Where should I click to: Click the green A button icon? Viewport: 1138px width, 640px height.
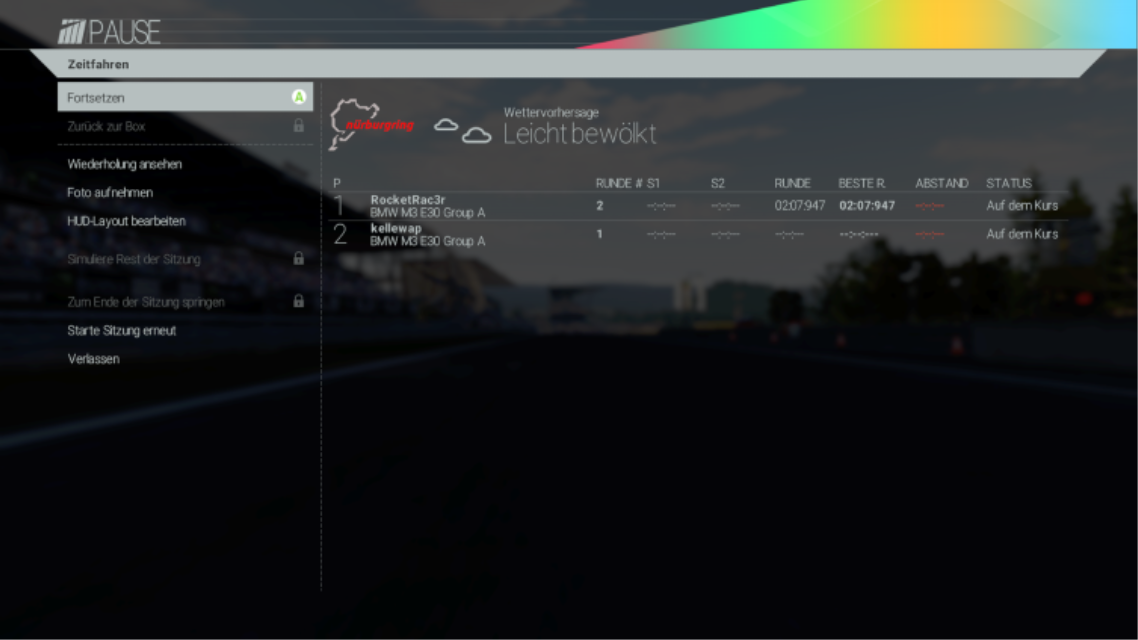(x=298, y=97)
